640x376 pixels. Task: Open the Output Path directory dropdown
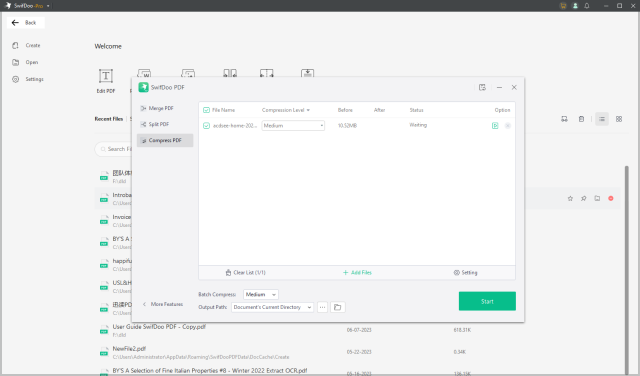point(272,307)
